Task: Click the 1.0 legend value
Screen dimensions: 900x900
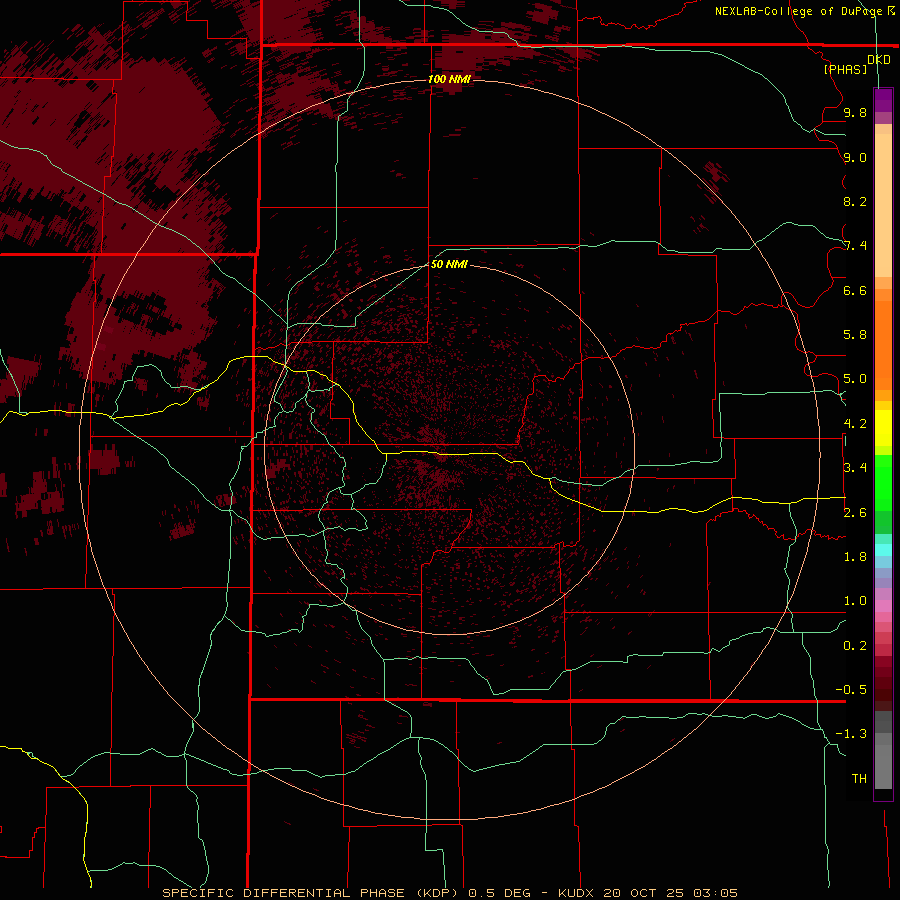Action: 855,601
